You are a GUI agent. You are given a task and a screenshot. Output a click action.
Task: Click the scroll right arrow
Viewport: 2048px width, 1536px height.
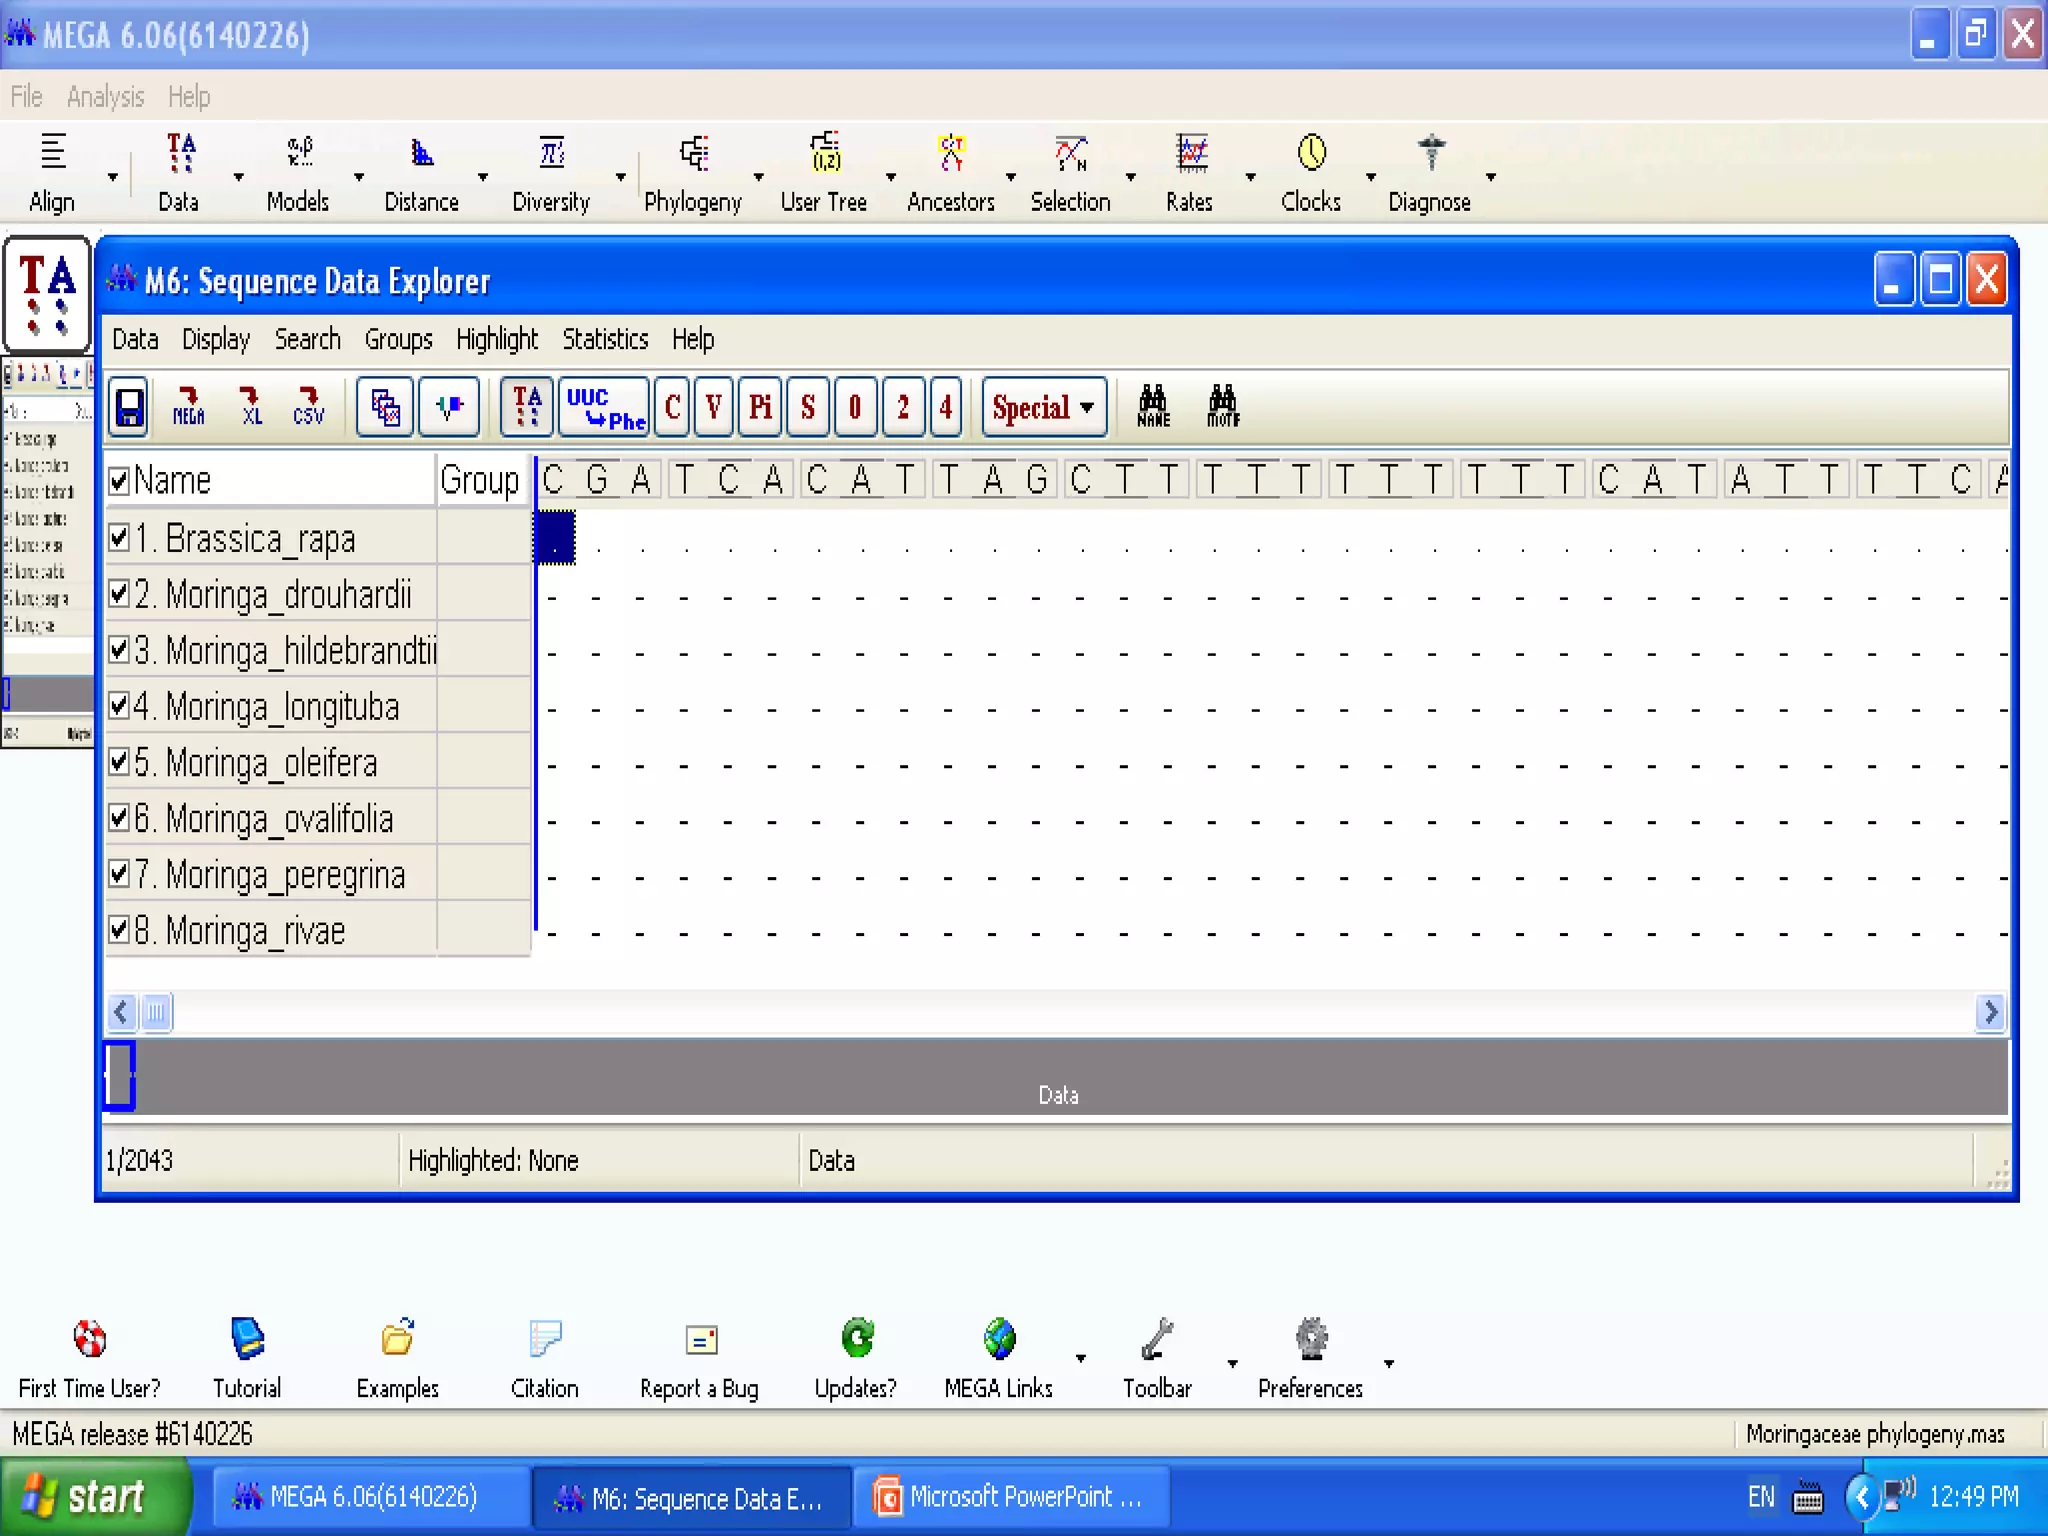point(1990,1013)
